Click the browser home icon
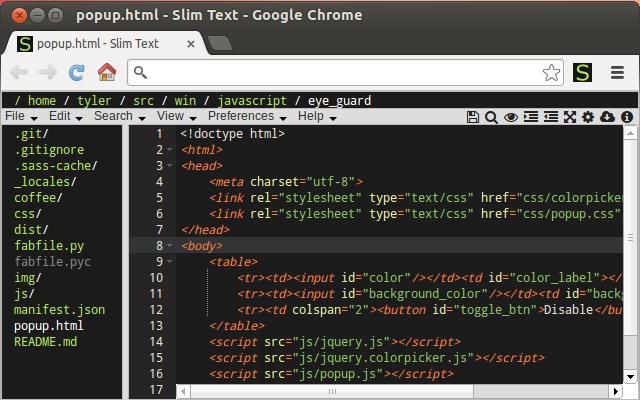Screen dimensions: 640x400 pyautogui.click(x=107, y=72)
